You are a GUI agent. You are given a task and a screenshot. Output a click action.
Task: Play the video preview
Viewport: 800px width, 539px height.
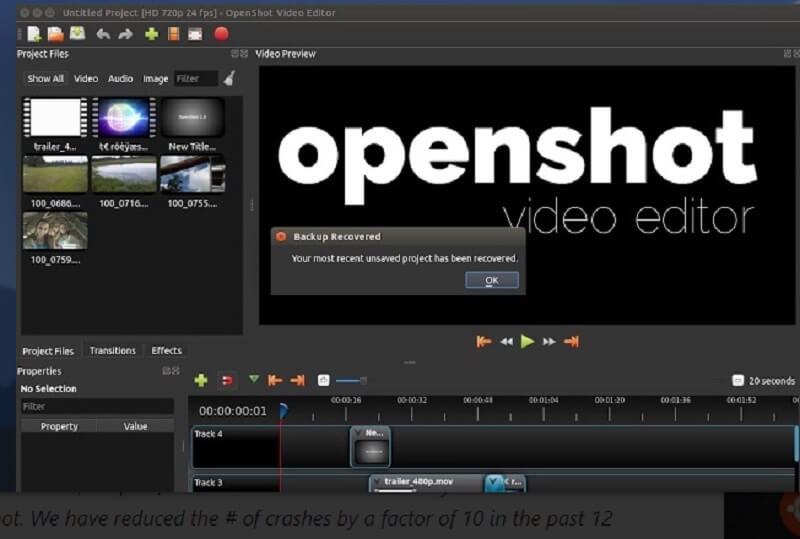pyautogui.click(x=528, y=341)
